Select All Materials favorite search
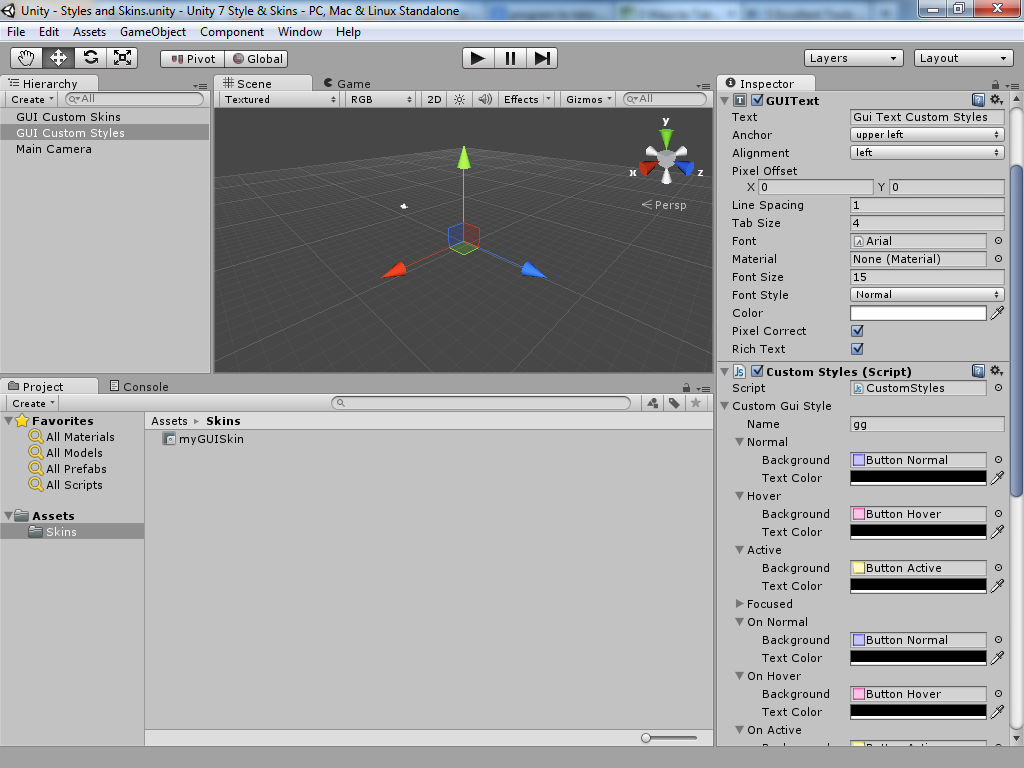Viewport: 1024px width, 768px height. (72, 437)
